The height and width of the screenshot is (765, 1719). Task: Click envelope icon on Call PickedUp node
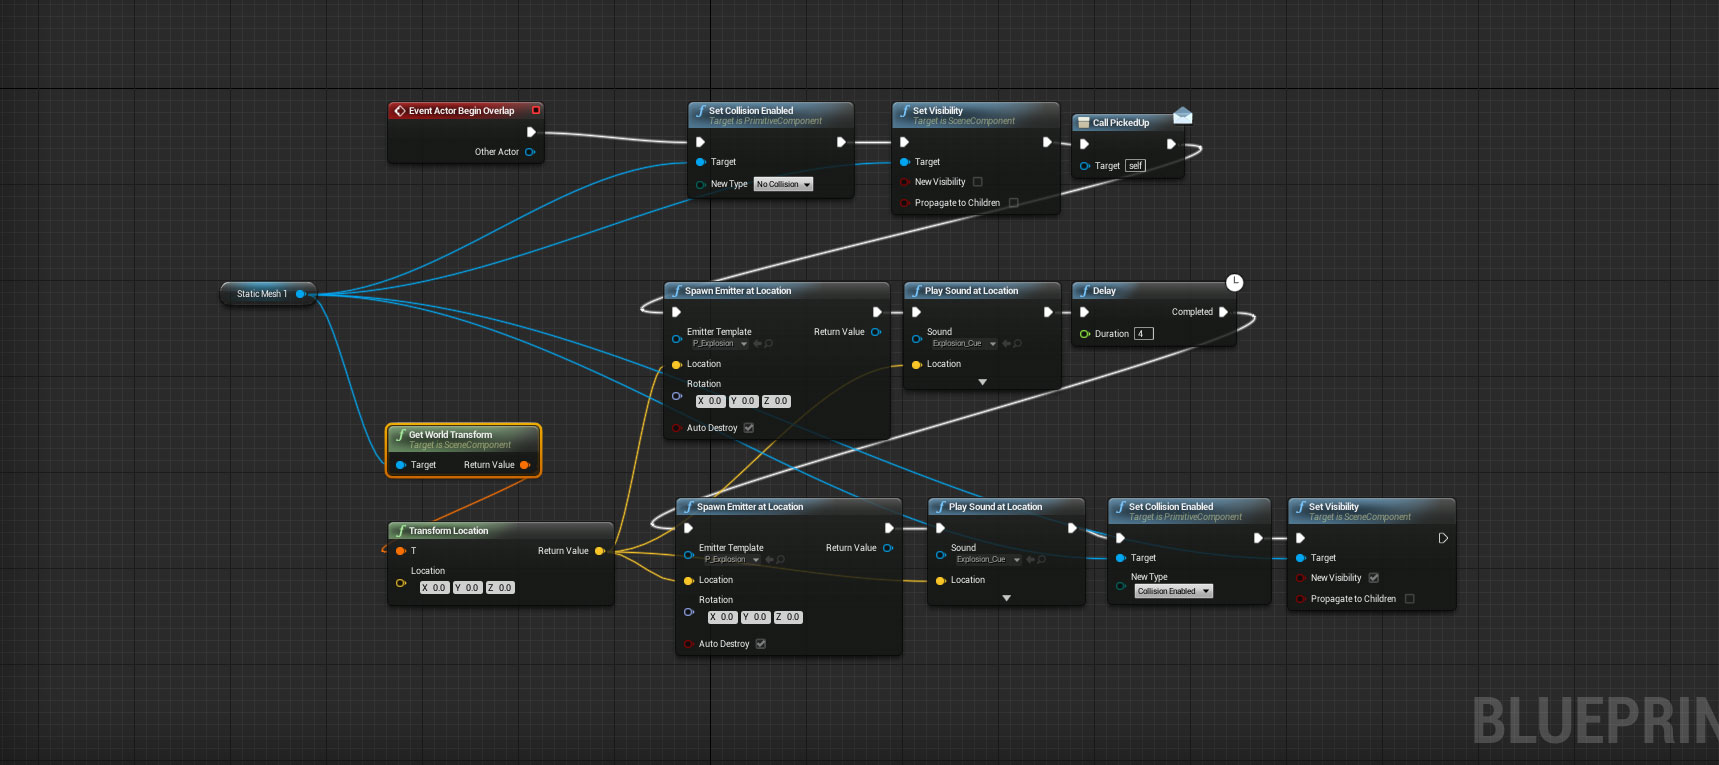[x=1182, y=116]
